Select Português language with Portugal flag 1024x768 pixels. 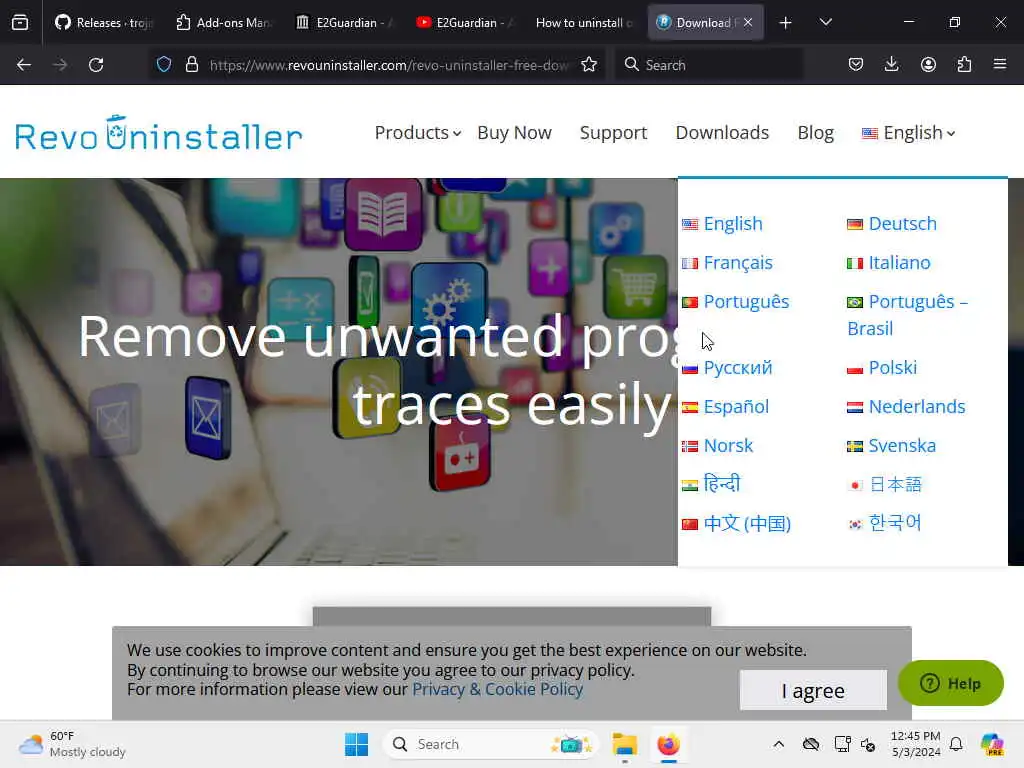[x=736, y=302]
